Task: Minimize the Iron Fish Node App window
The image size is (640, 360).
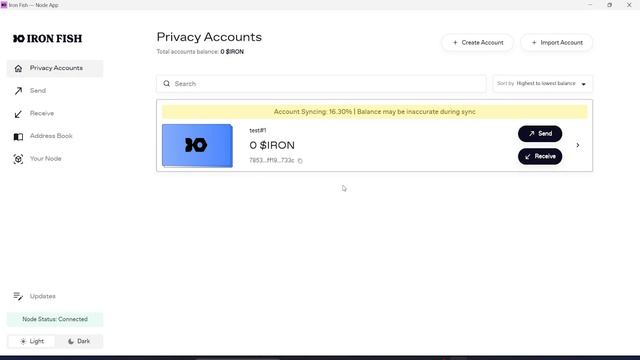Action: (x=590, y=5)
